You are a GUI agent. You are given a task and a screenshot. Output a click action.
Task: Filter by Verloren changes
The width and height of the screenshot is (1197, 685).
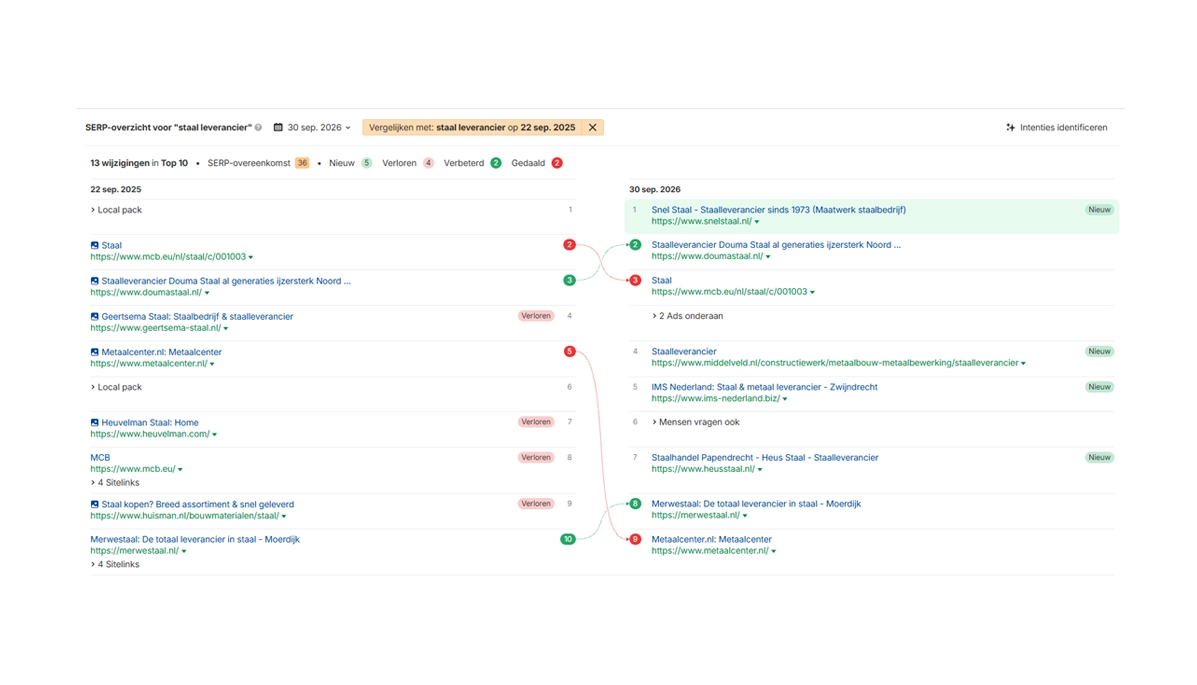[x=408, y=163]
